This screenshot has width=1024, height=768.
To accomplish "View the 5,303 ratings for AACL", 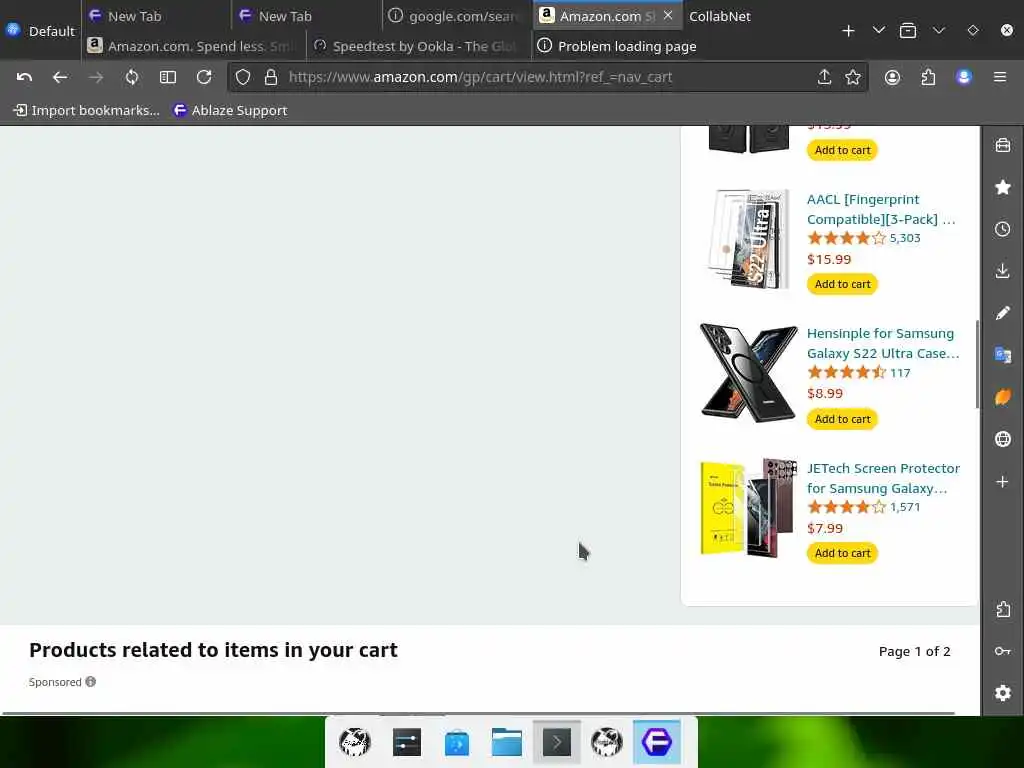I will point(904,238).
